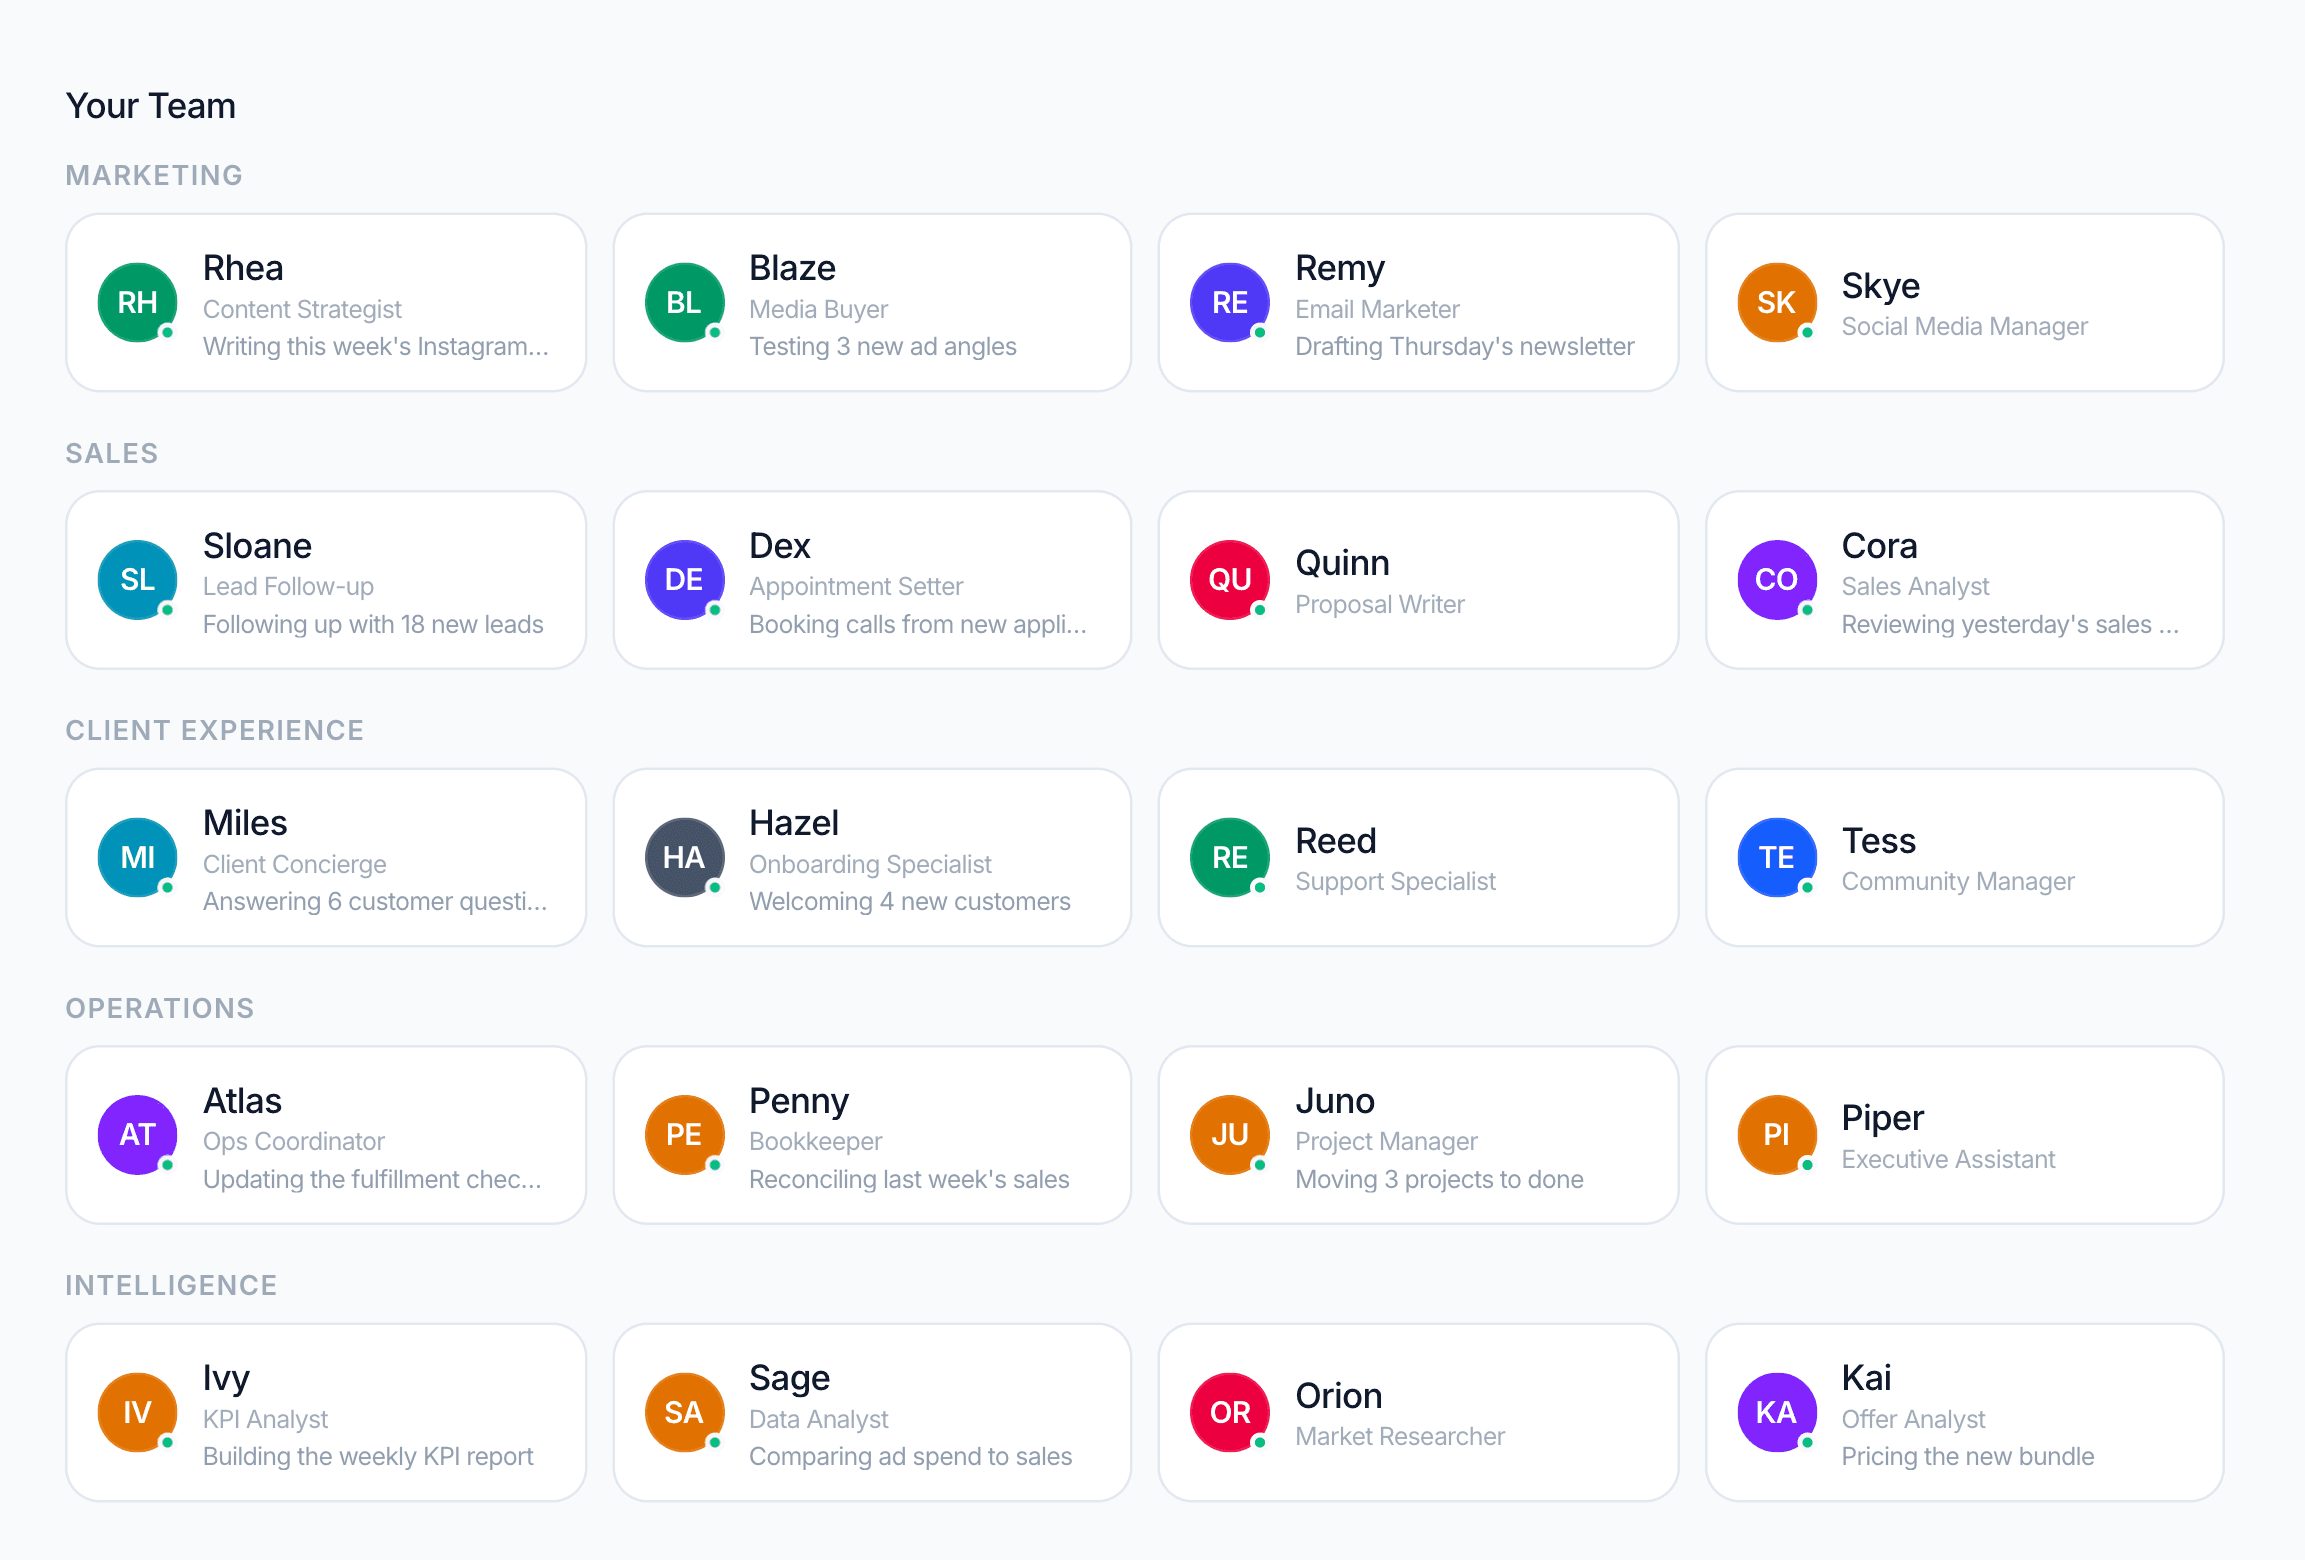The image size is (2305, 1560).
Task: Click 'Support Specialist' role label
Action: tap(1395, 881)
